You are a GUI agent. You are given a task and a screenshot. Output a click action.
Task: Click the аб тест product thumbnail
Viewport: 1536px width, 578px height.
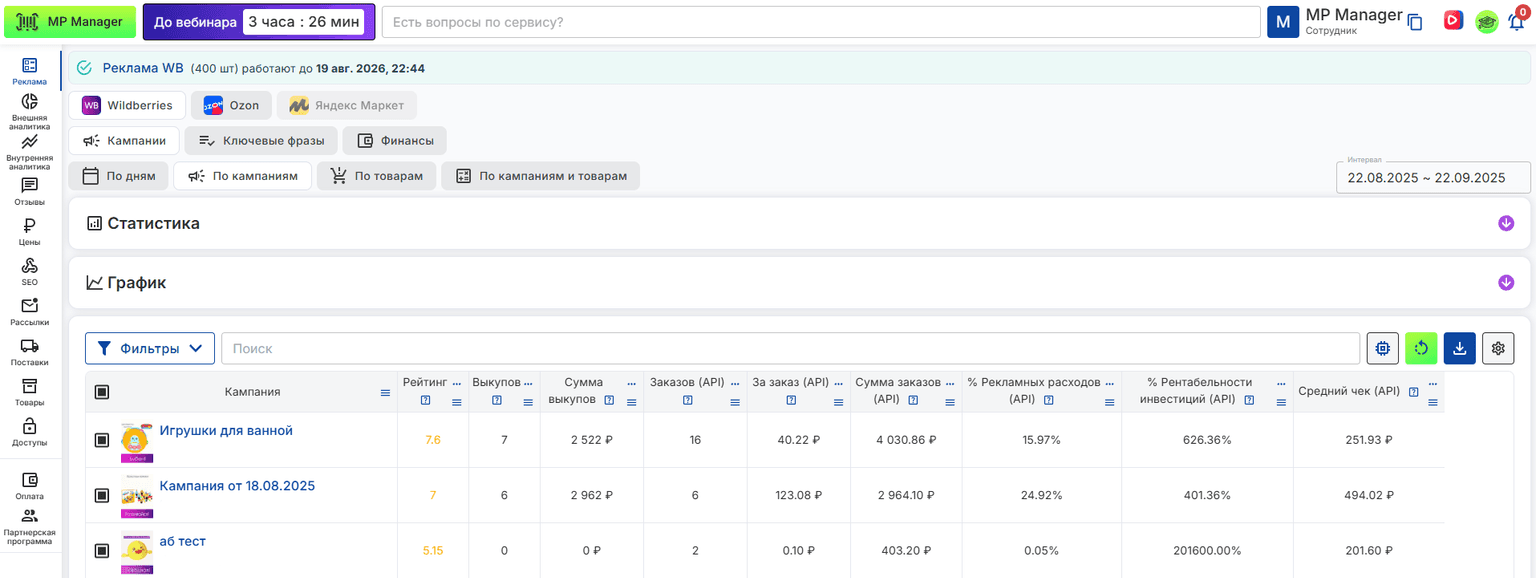pos(136,551)
